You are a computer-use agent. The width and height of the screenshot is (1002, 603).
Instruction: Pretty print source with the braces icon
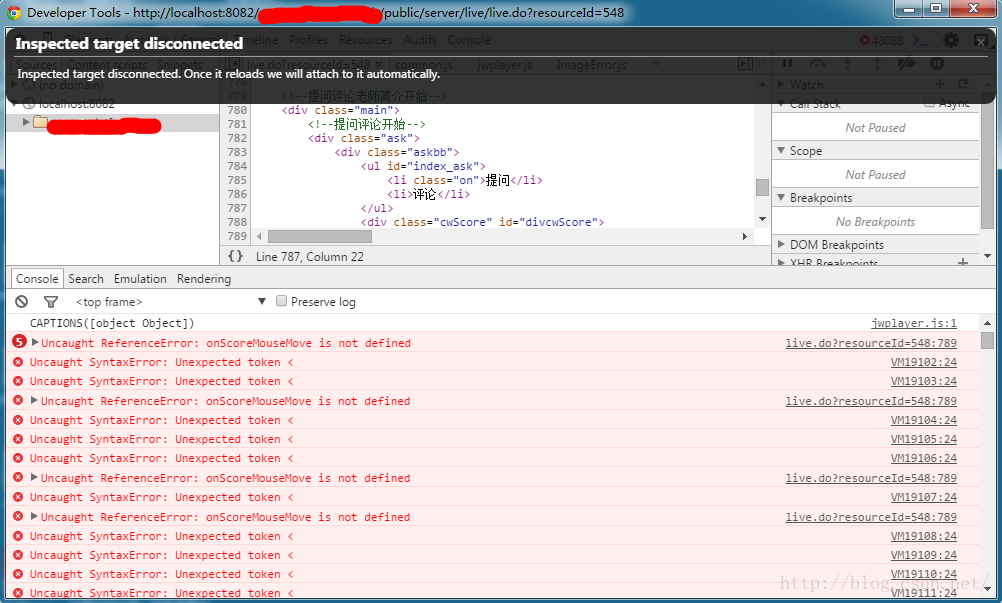(235, 256)
